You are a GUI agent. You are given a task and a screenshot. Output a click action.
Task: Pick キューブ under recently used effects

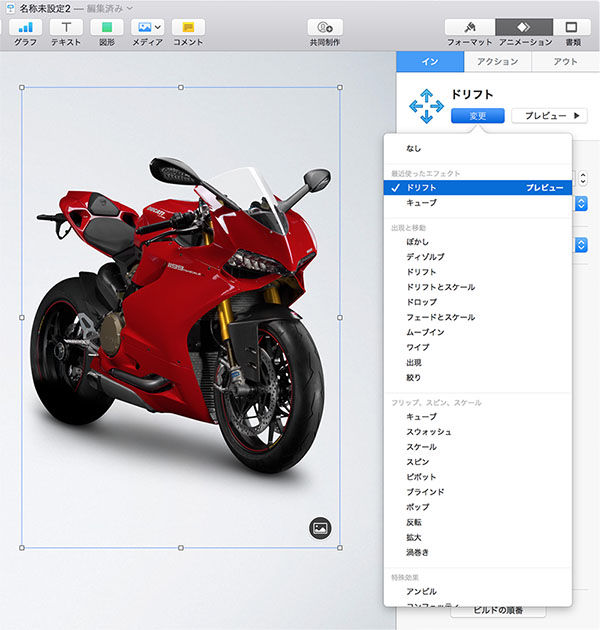pyautogui.click(x=478, y=203)
